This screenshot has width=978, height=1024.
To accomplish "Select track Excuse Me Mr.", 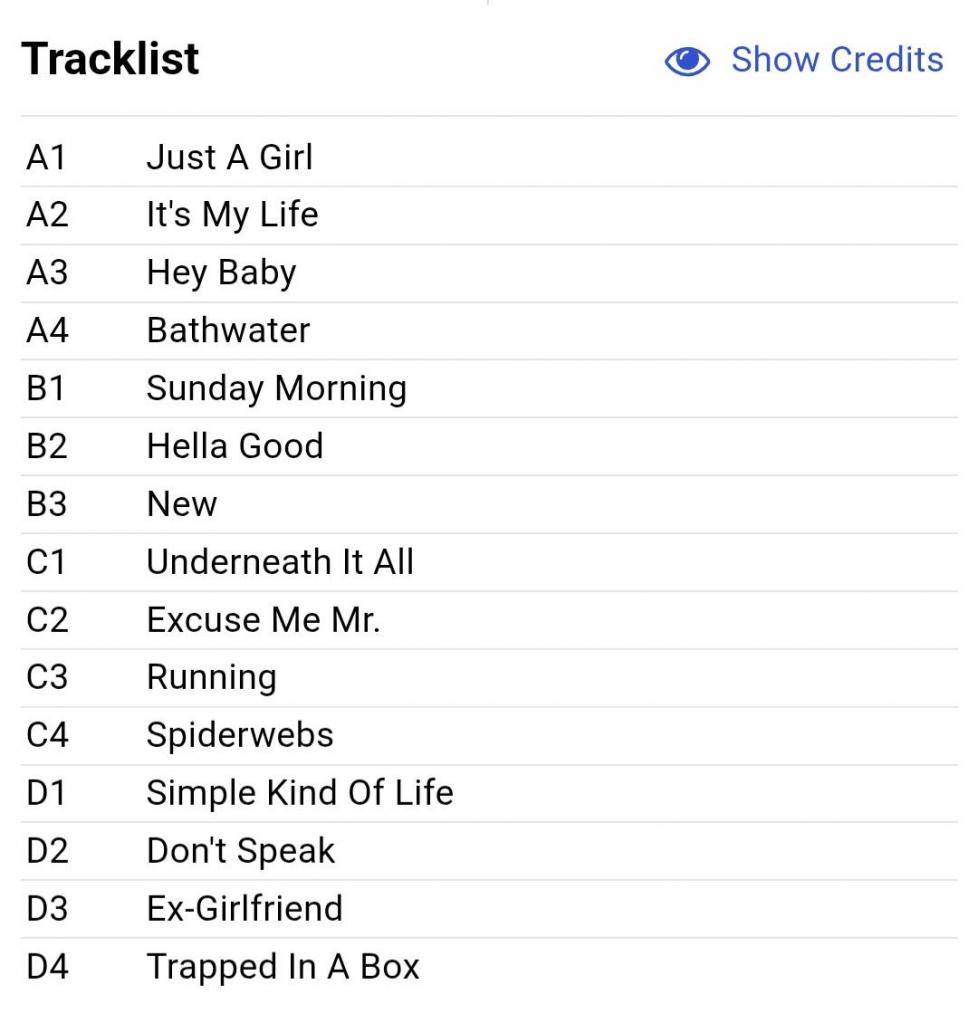I will [x=263, y=620].
